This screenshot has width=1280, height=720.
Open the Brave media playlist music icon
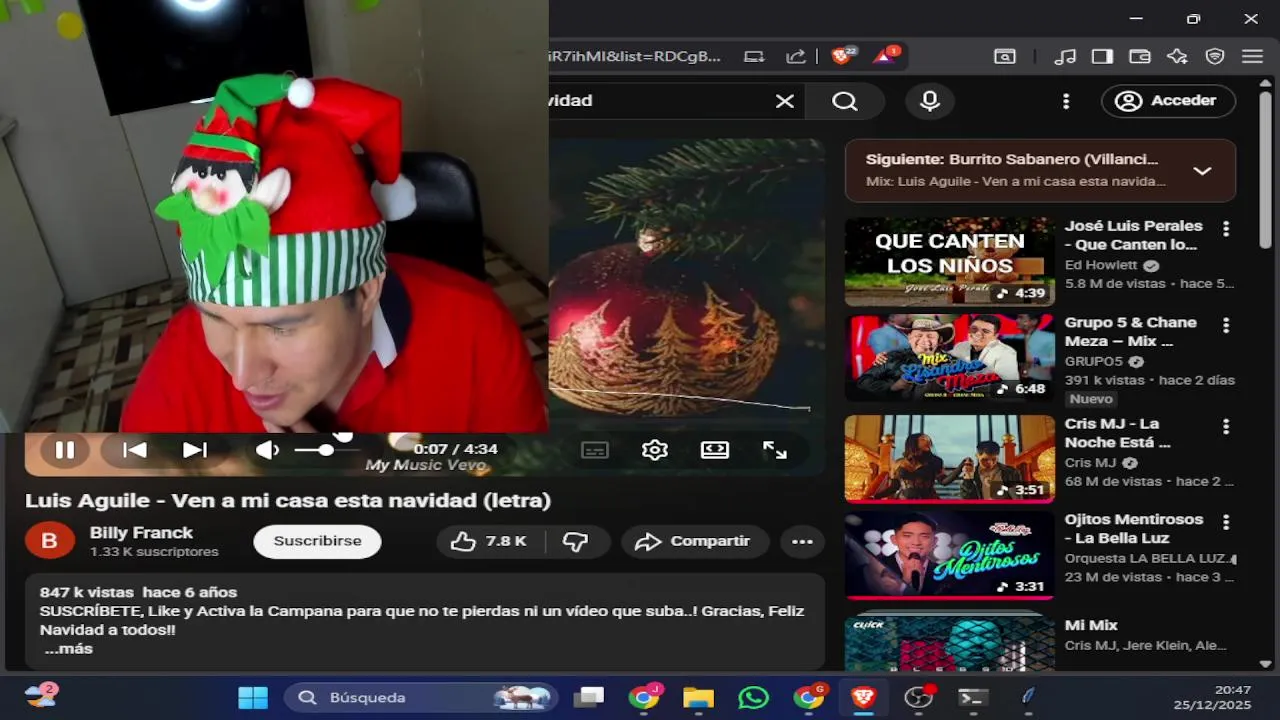[1066, 56]
